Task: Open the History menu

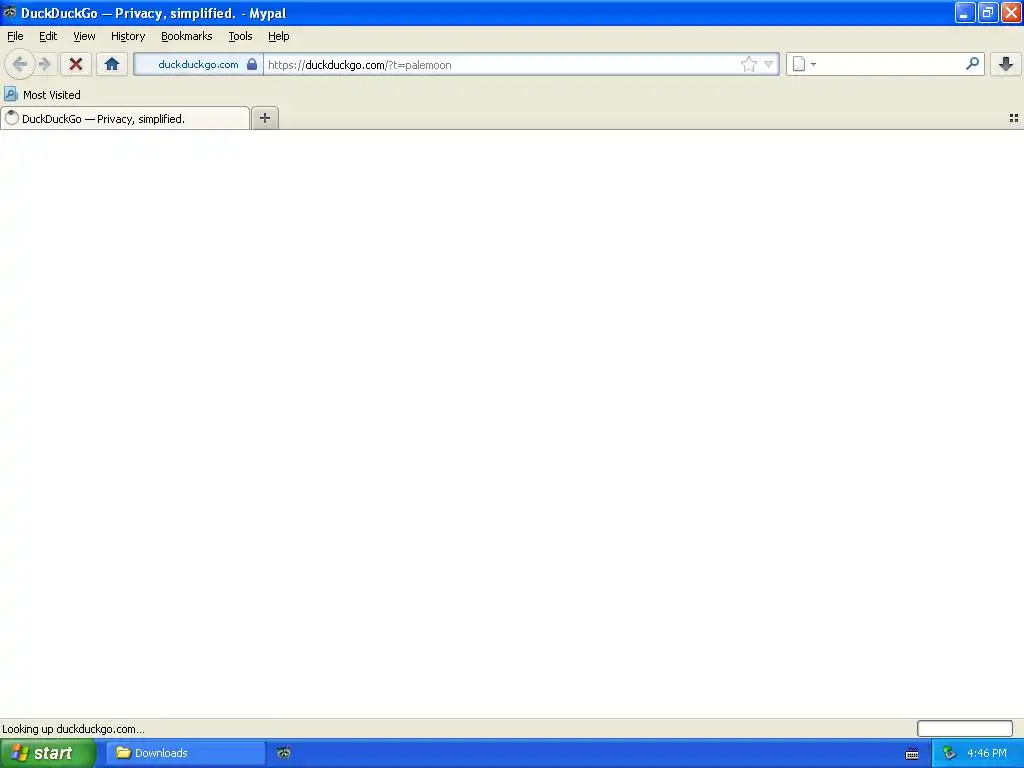Action: [x=127, y=37]
